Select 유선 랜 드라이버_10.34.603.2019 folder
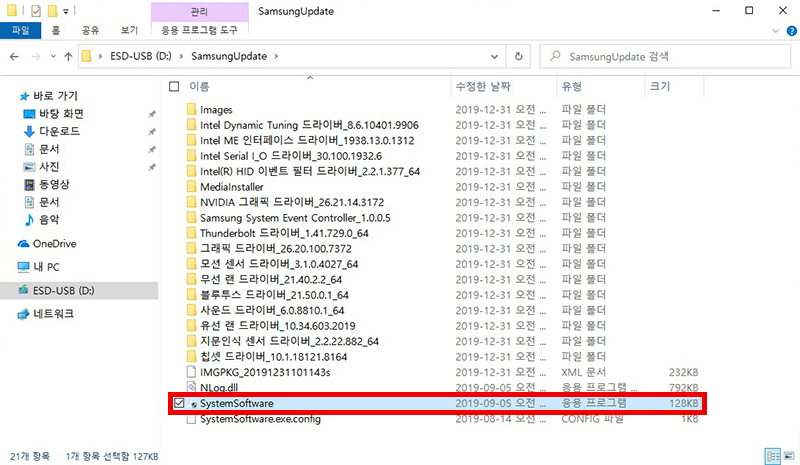800x465 pixels. (x=278, y=326)
